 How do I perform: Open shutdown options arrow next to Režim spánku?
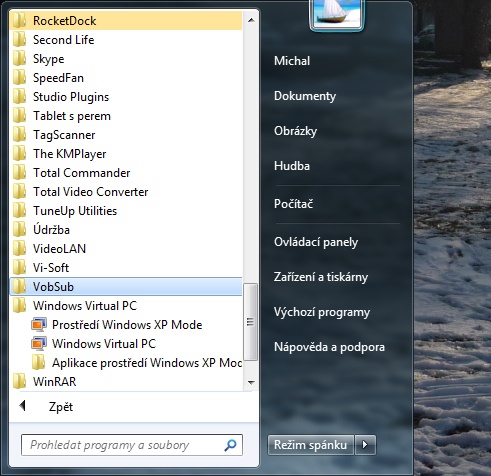365,445
